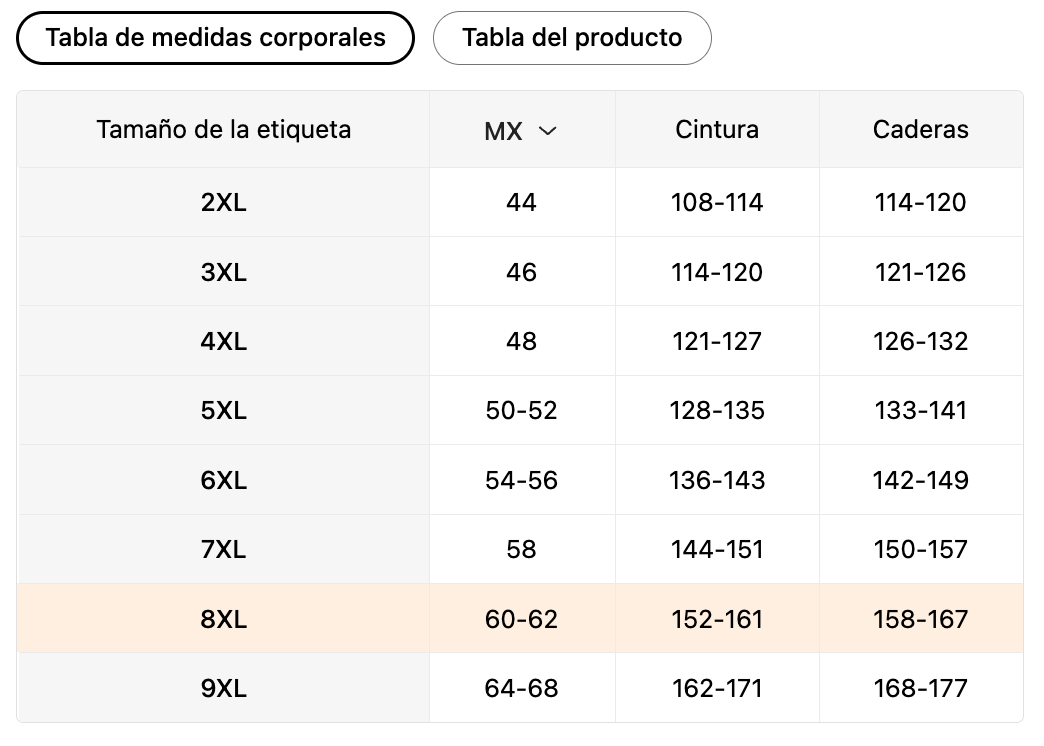Pick the 6XL size row label
This screenshot has height=746, width=1044.
(x=223, y=480)
